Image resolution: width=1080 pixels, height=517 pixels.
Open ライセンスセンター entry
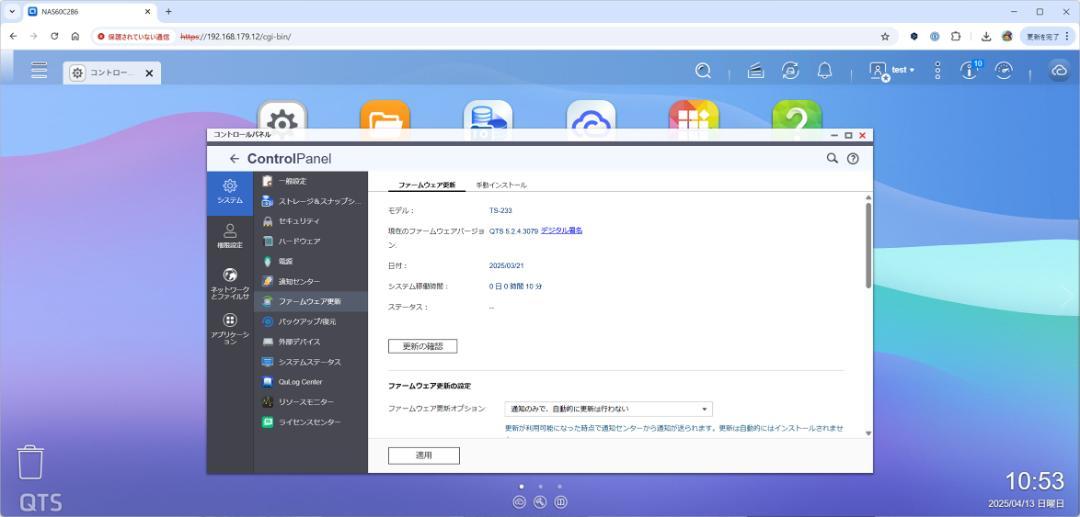pyautogui.click(x=311, y=421)
